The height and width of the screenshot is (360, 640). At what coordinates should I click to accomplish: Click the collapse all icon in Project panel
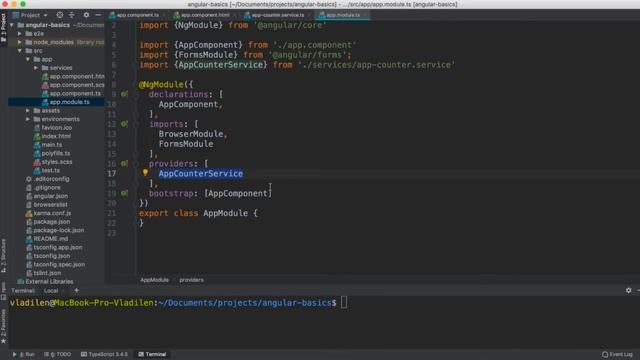72,15
